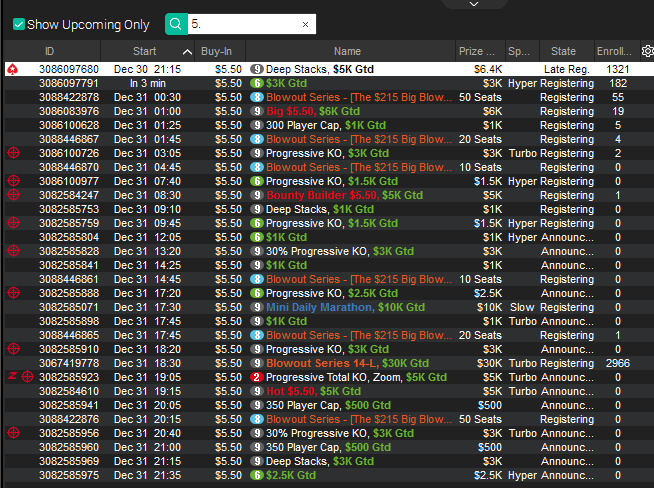This screenshot has width=654, height=488.
Task: Select the Deep Stacks, $3K Gtd tournament
Action: tap(320, 461)
